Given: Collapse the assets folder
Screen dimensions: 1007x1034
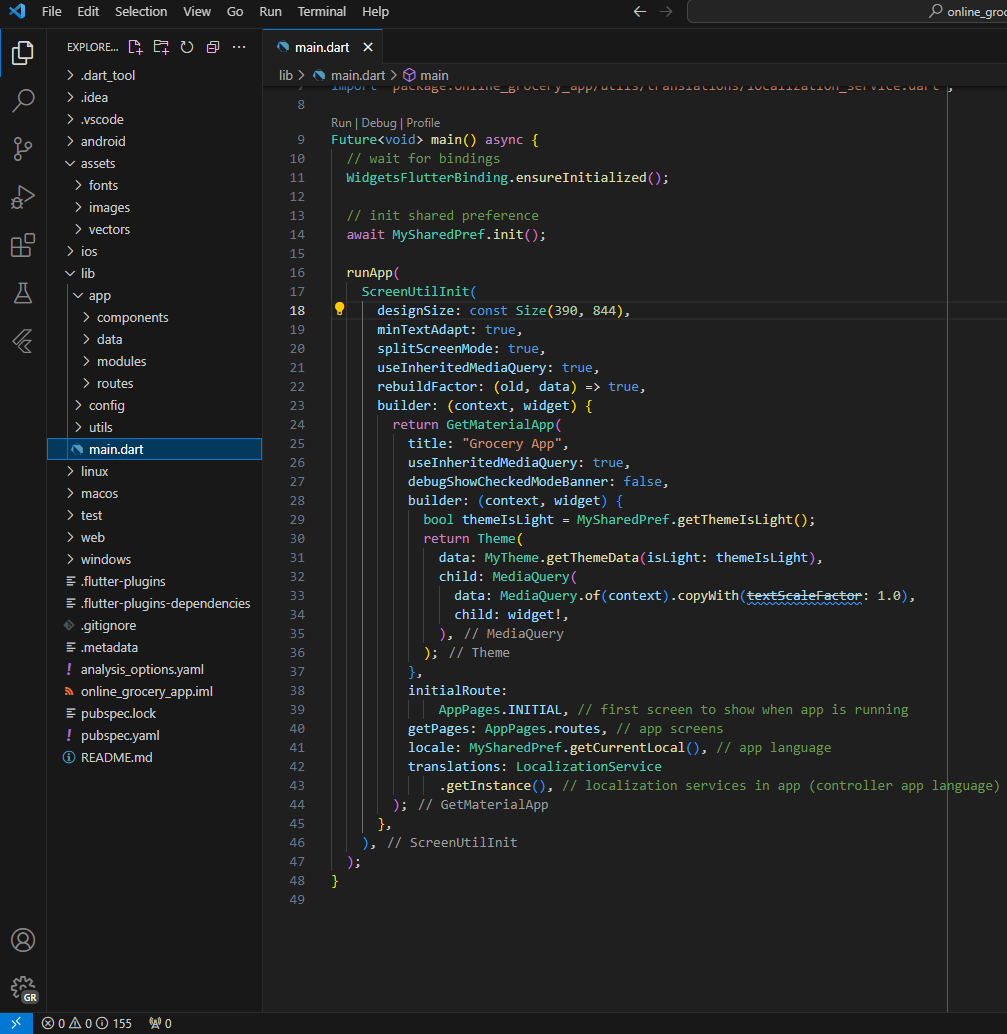Looking at the screenshot, I should [x=98, y=163].
